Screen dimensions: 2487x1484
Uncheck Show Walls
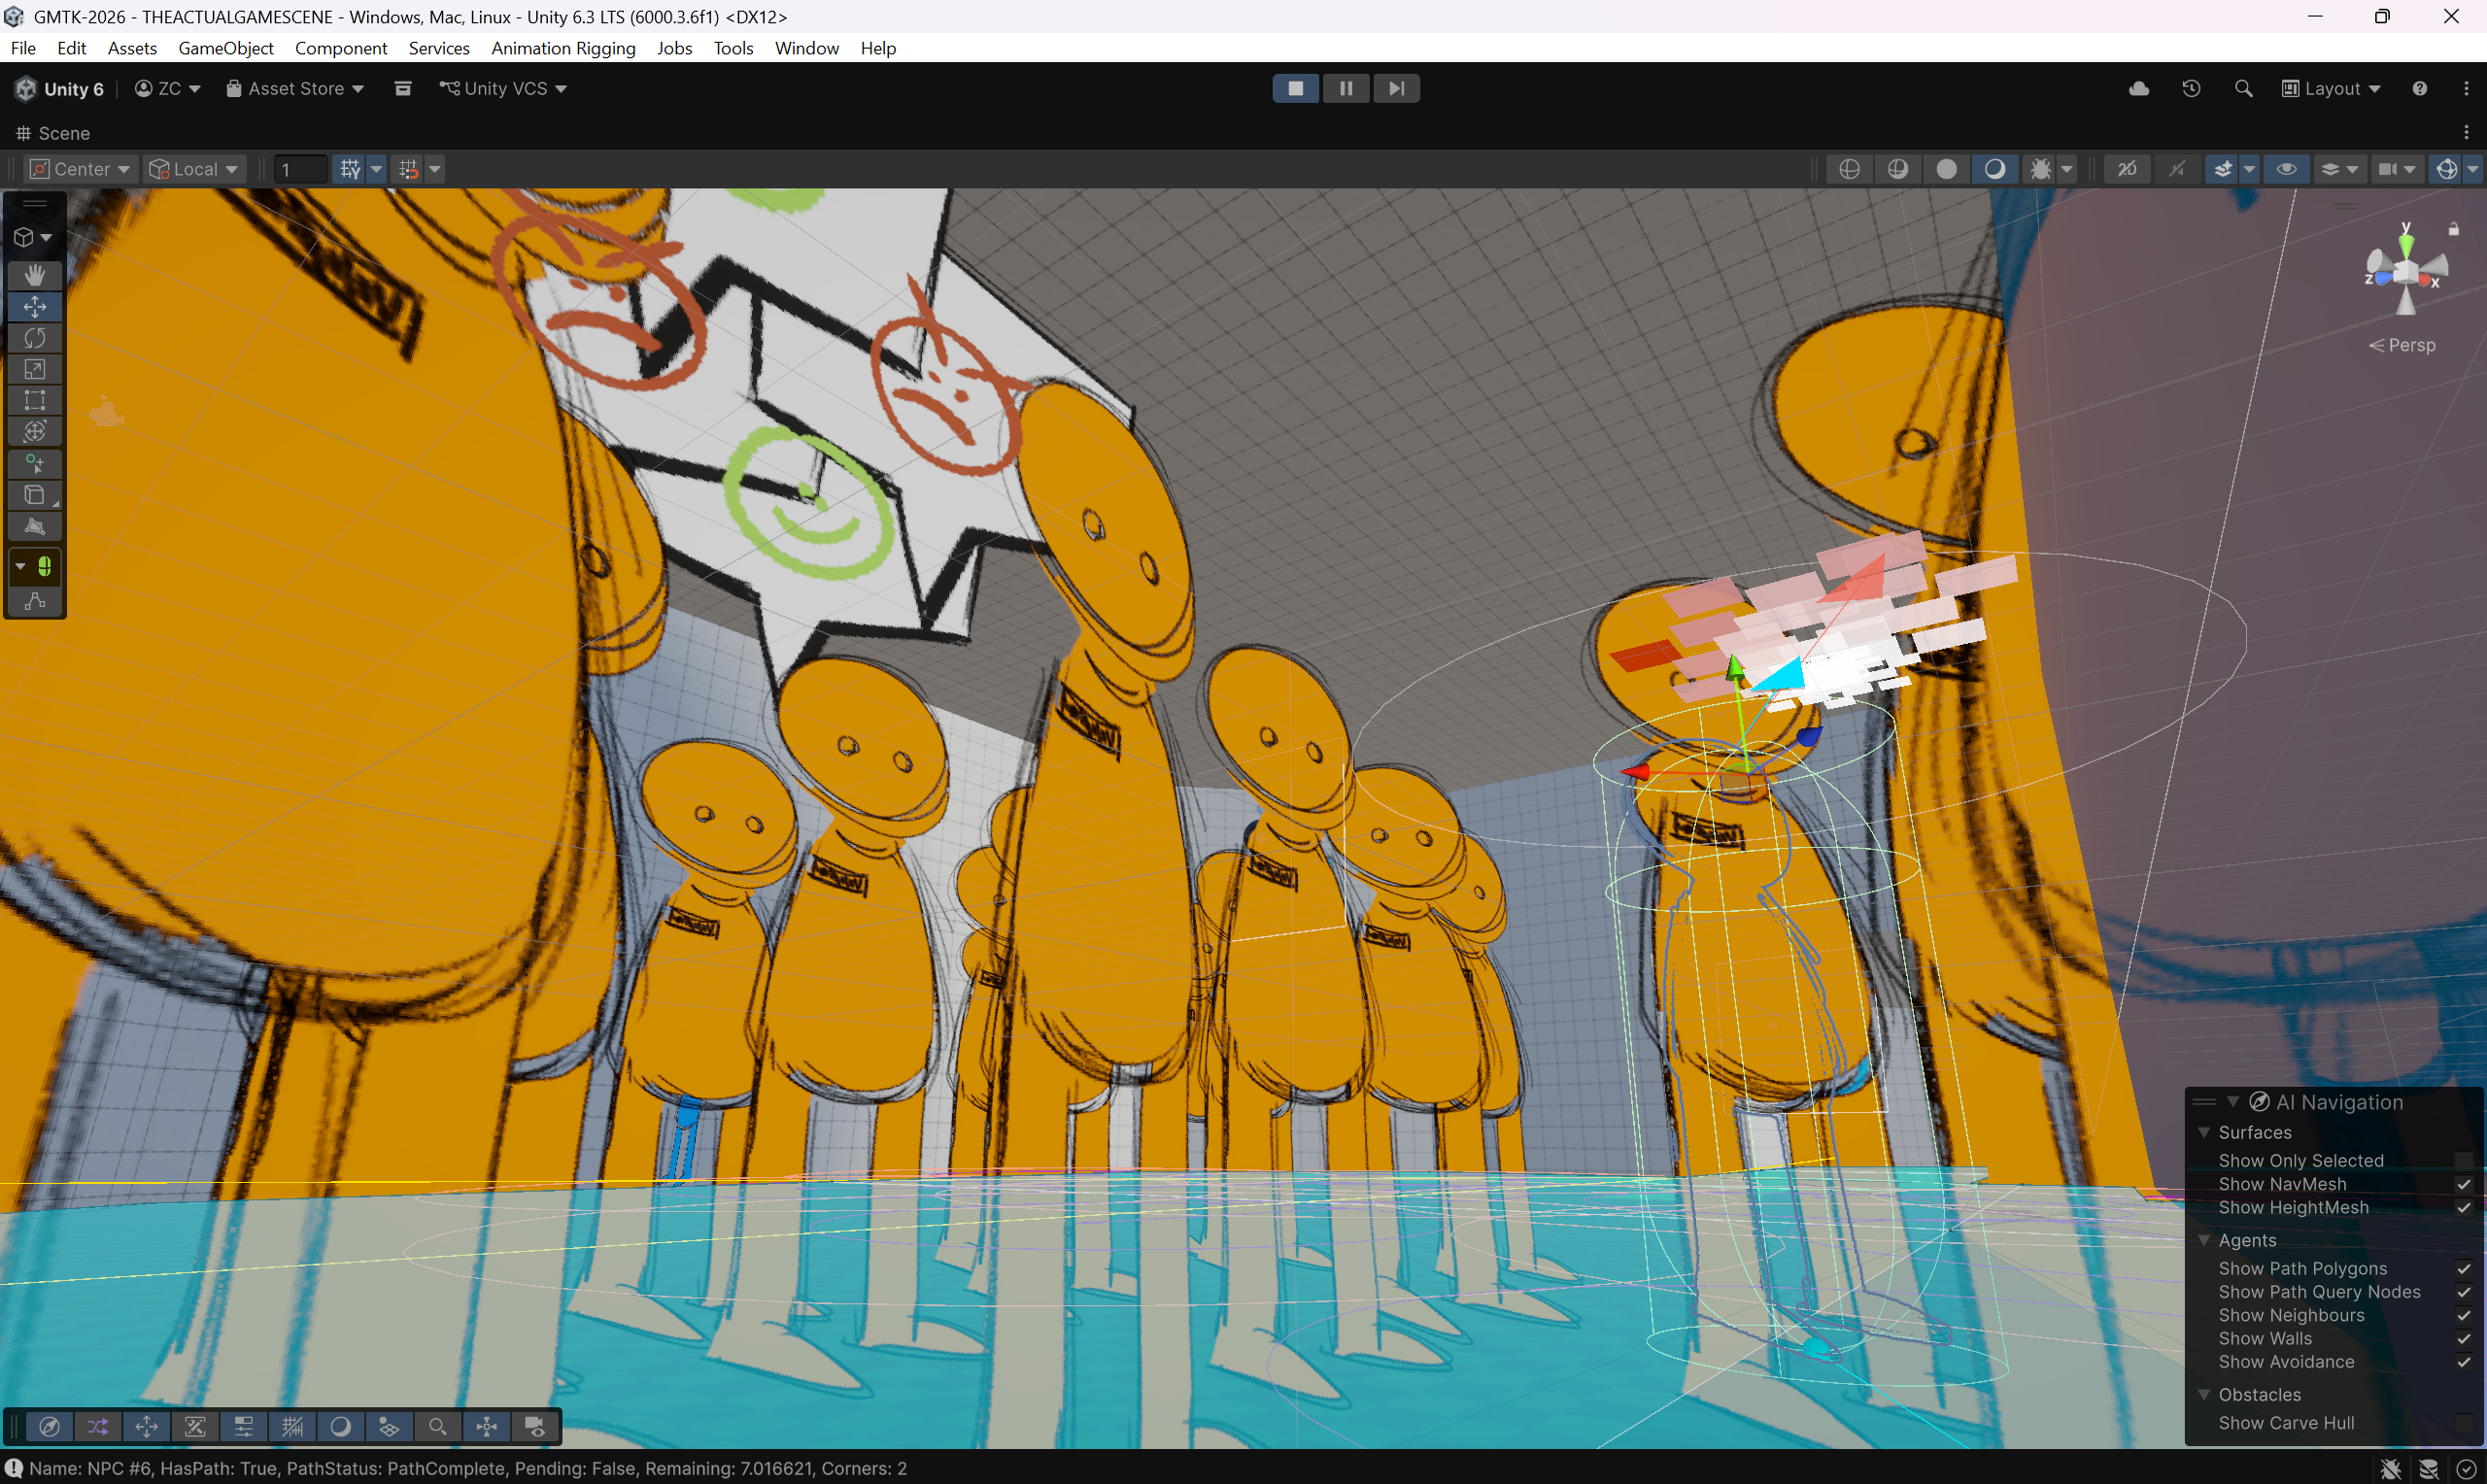2464,1339
